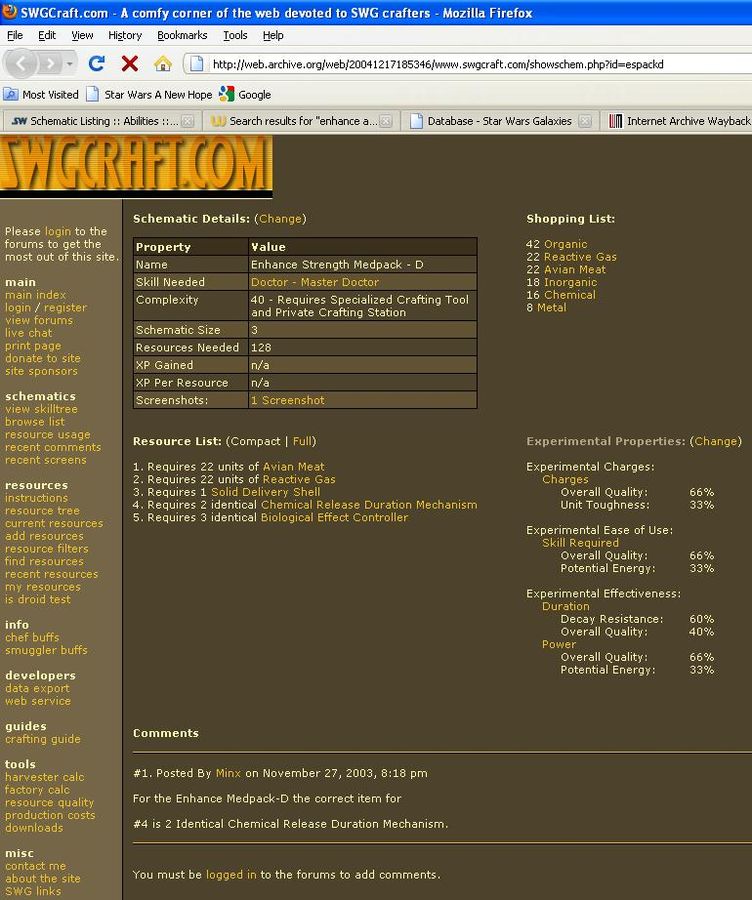
Task: Click the browser Back arrow button
Action: (21, 64)
